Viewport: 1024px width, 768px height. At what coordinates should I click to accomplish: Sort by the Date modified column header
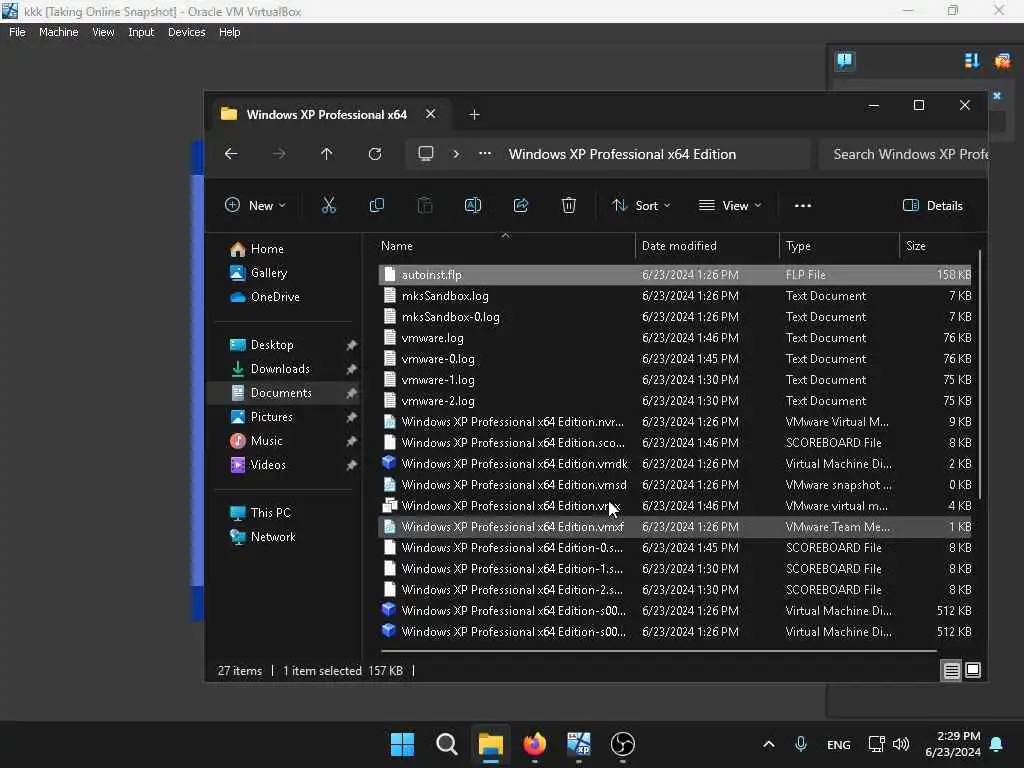pyautogui.click(x=707, y=246)
